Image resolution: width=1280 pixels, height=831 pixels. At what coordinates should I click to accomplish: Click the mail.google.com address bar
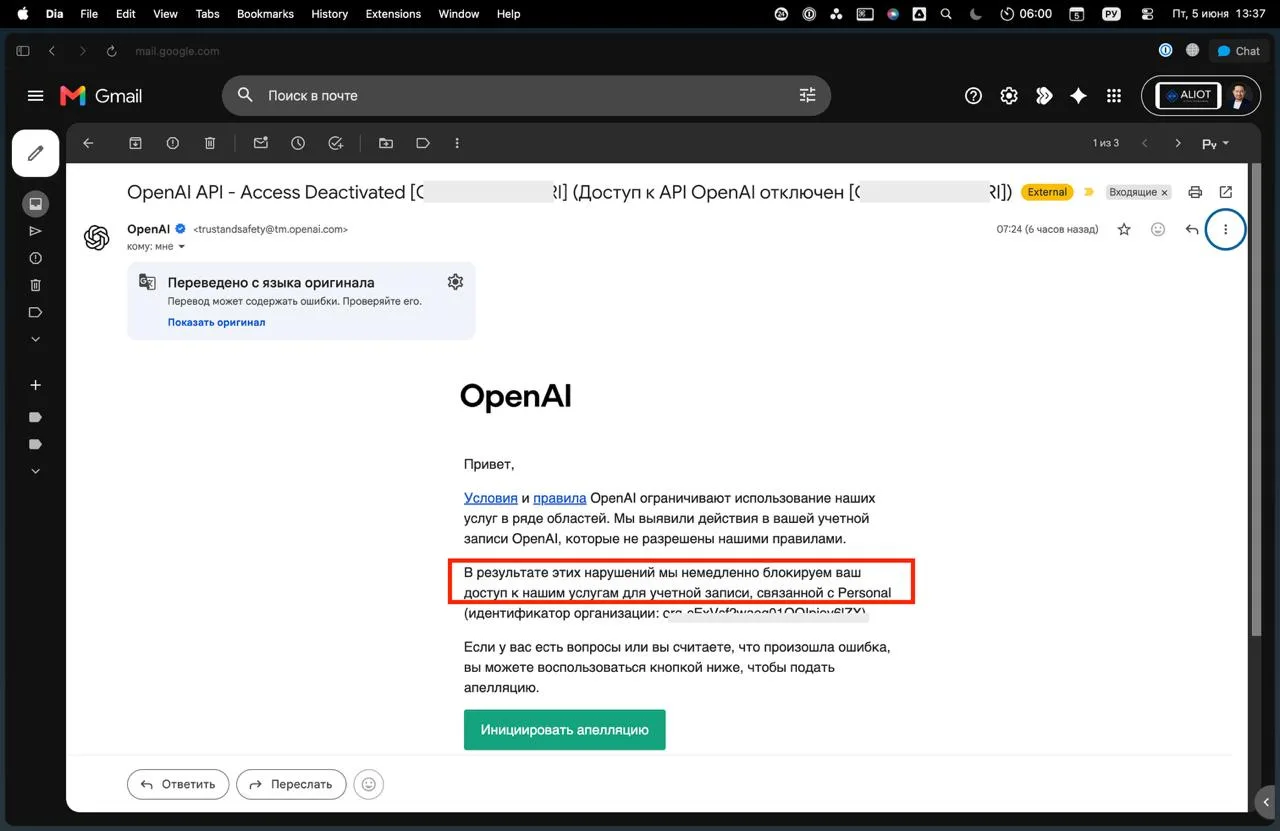click(179, 51)
